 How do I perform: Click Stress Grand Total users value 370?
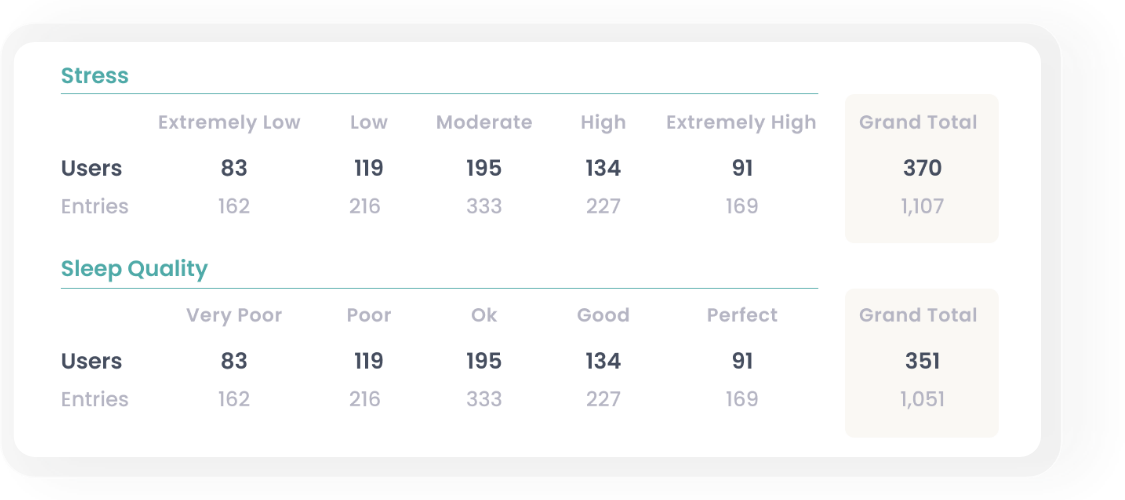pyautogui.click(x=922, y=169)
